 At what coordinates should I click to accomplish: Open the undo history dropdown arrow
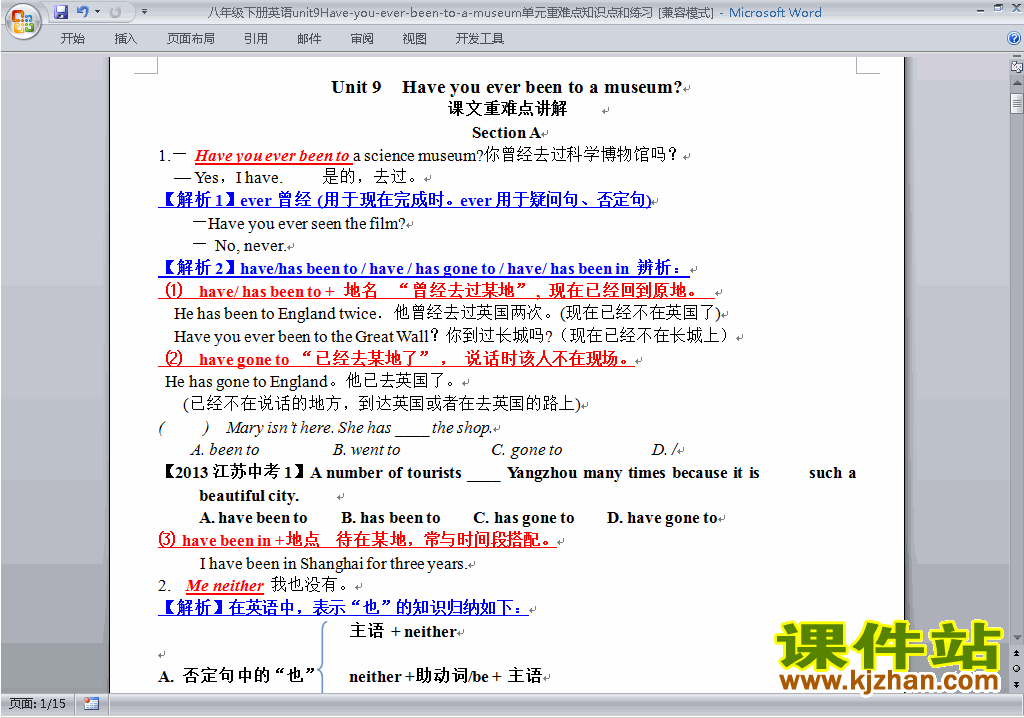97,12
